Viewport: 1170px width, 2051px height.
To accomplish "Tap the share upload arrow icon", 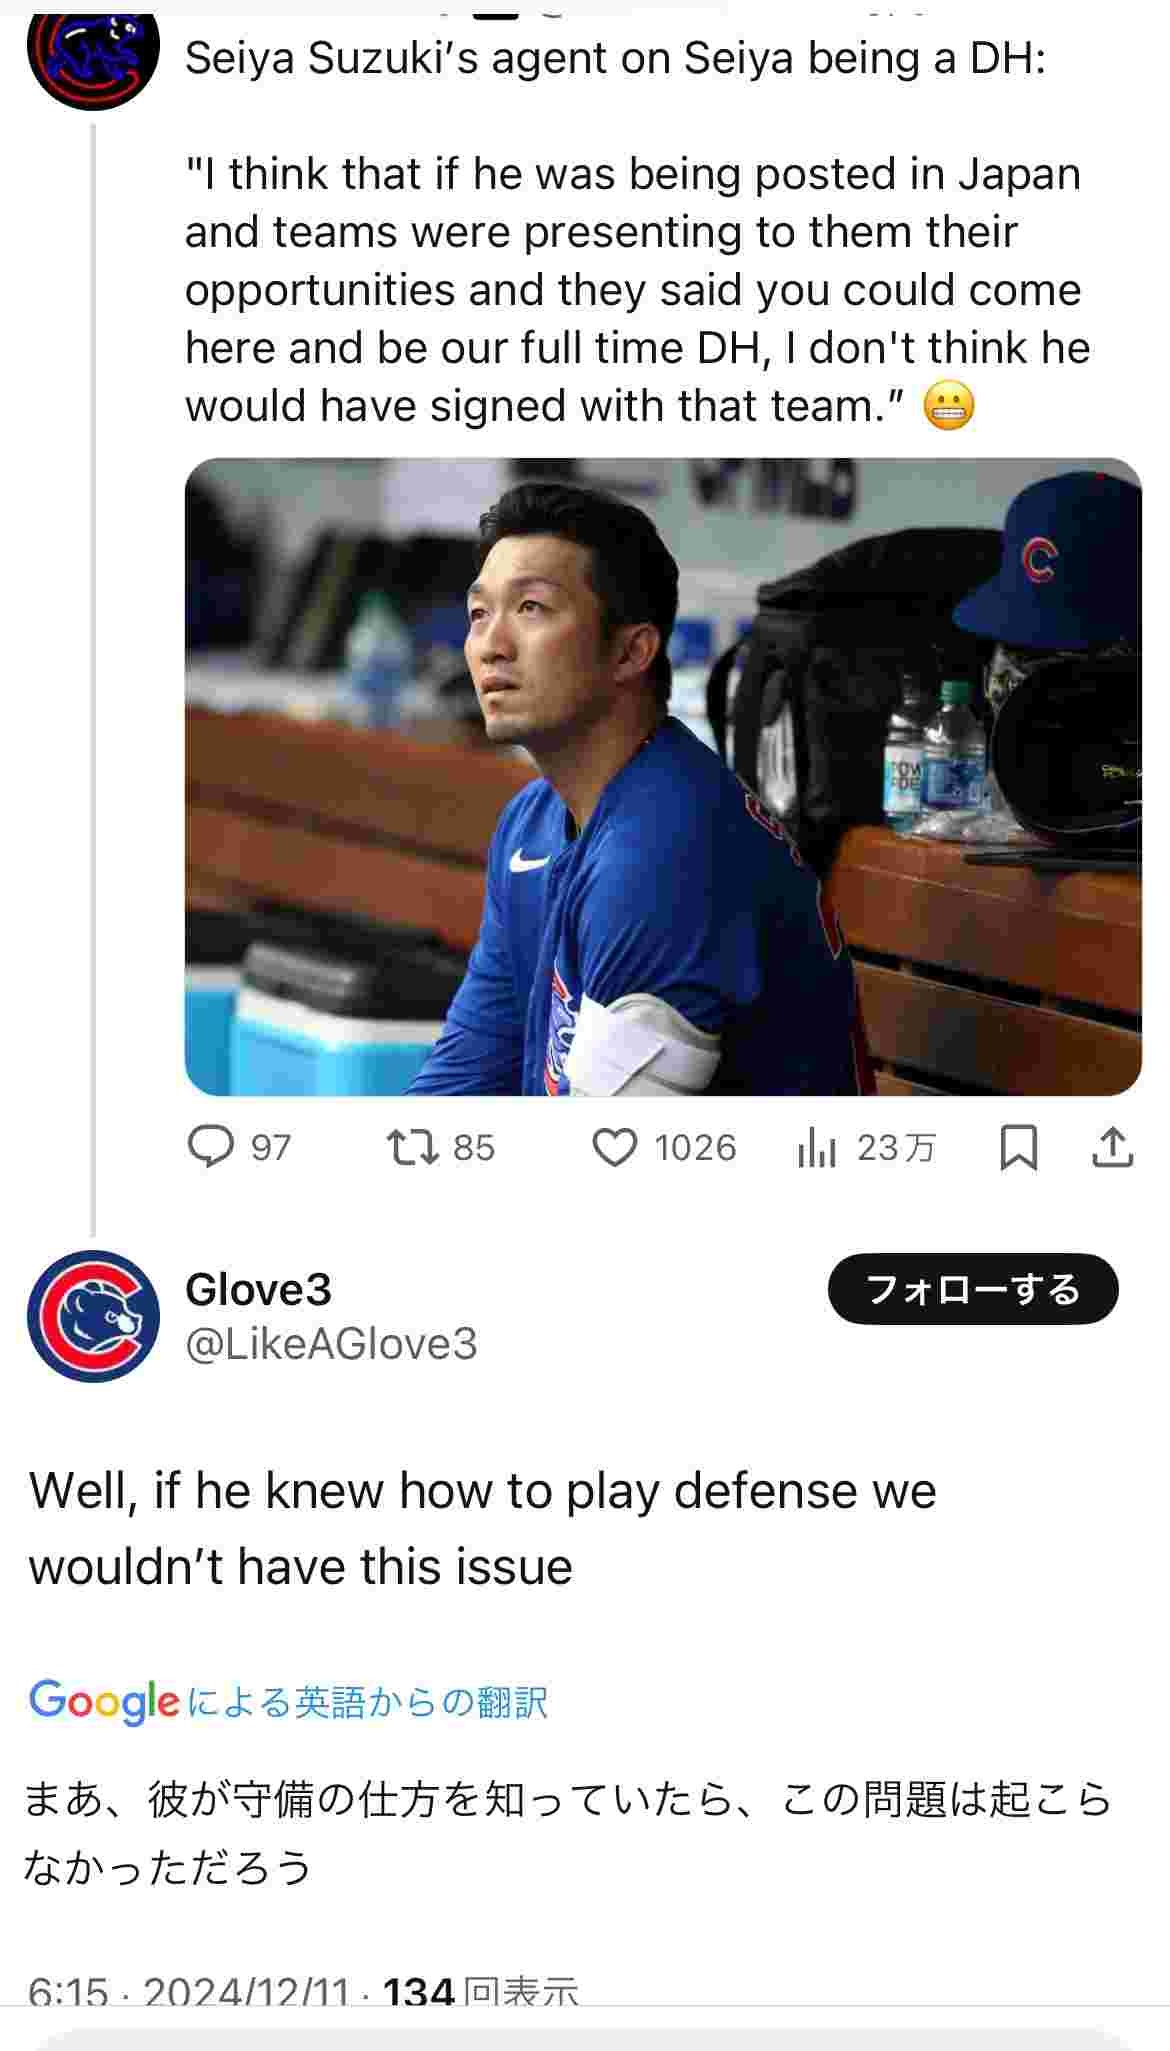I will [1112, 1147].
